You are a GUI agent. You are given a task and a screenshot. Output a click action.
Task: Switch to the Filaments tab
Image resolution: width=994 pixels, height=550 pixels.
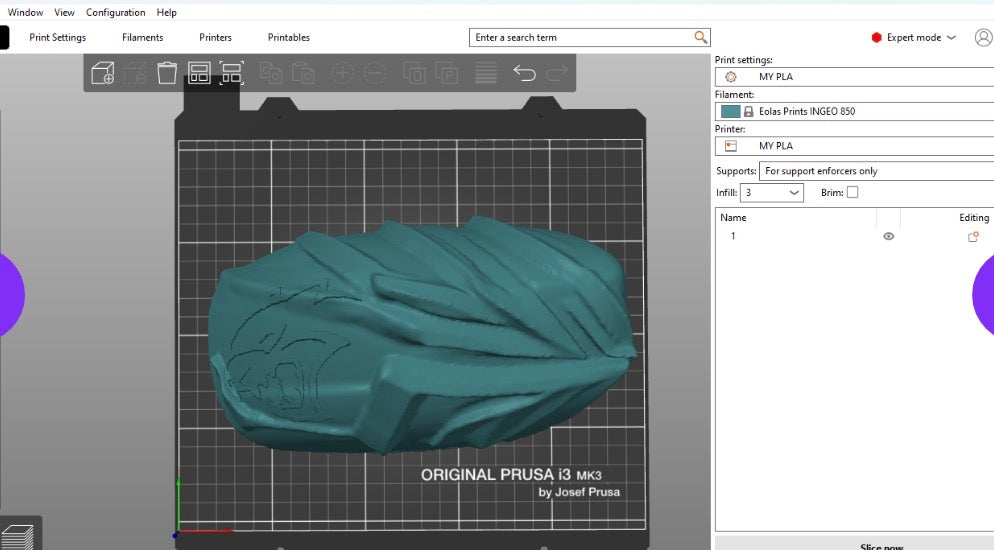pyautogui.click(x=143, y=37)
